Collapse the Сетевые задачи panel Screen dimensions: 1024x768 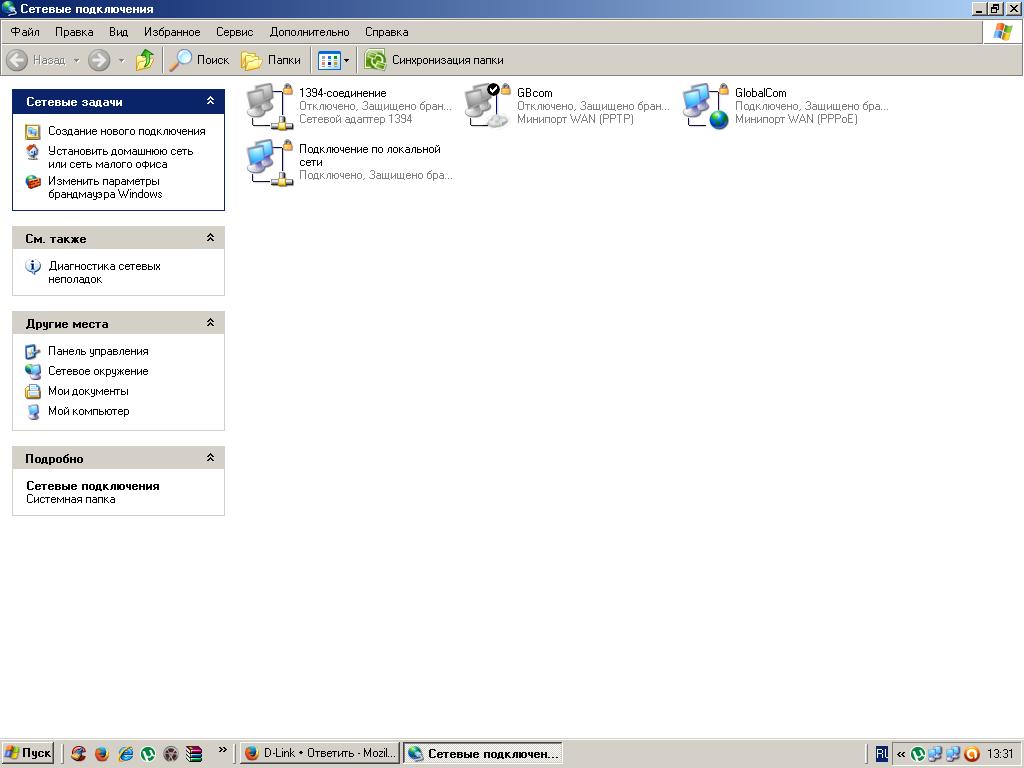click(210, 101)
